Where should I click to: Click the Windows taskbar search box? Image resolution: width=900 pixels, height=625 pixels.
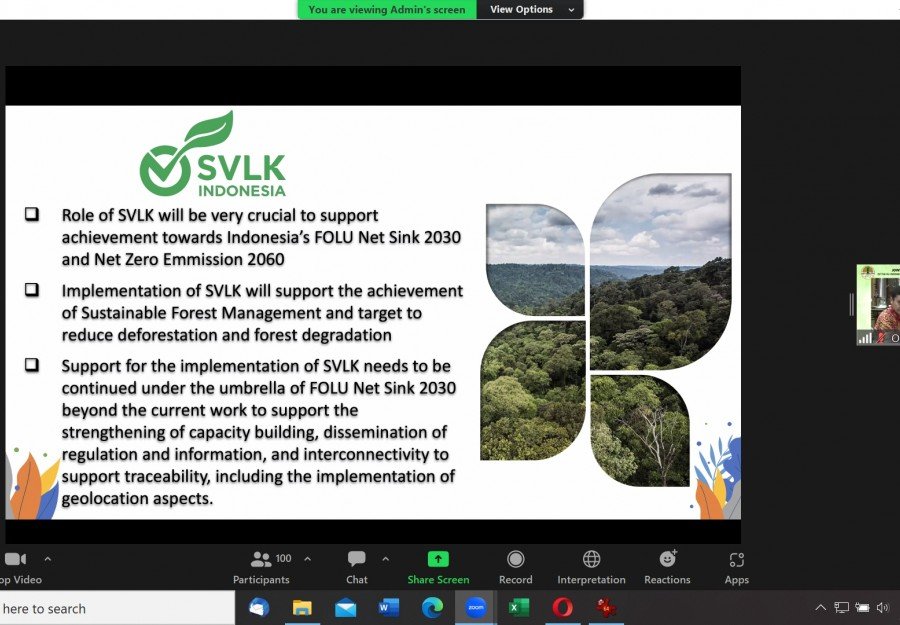117,608
